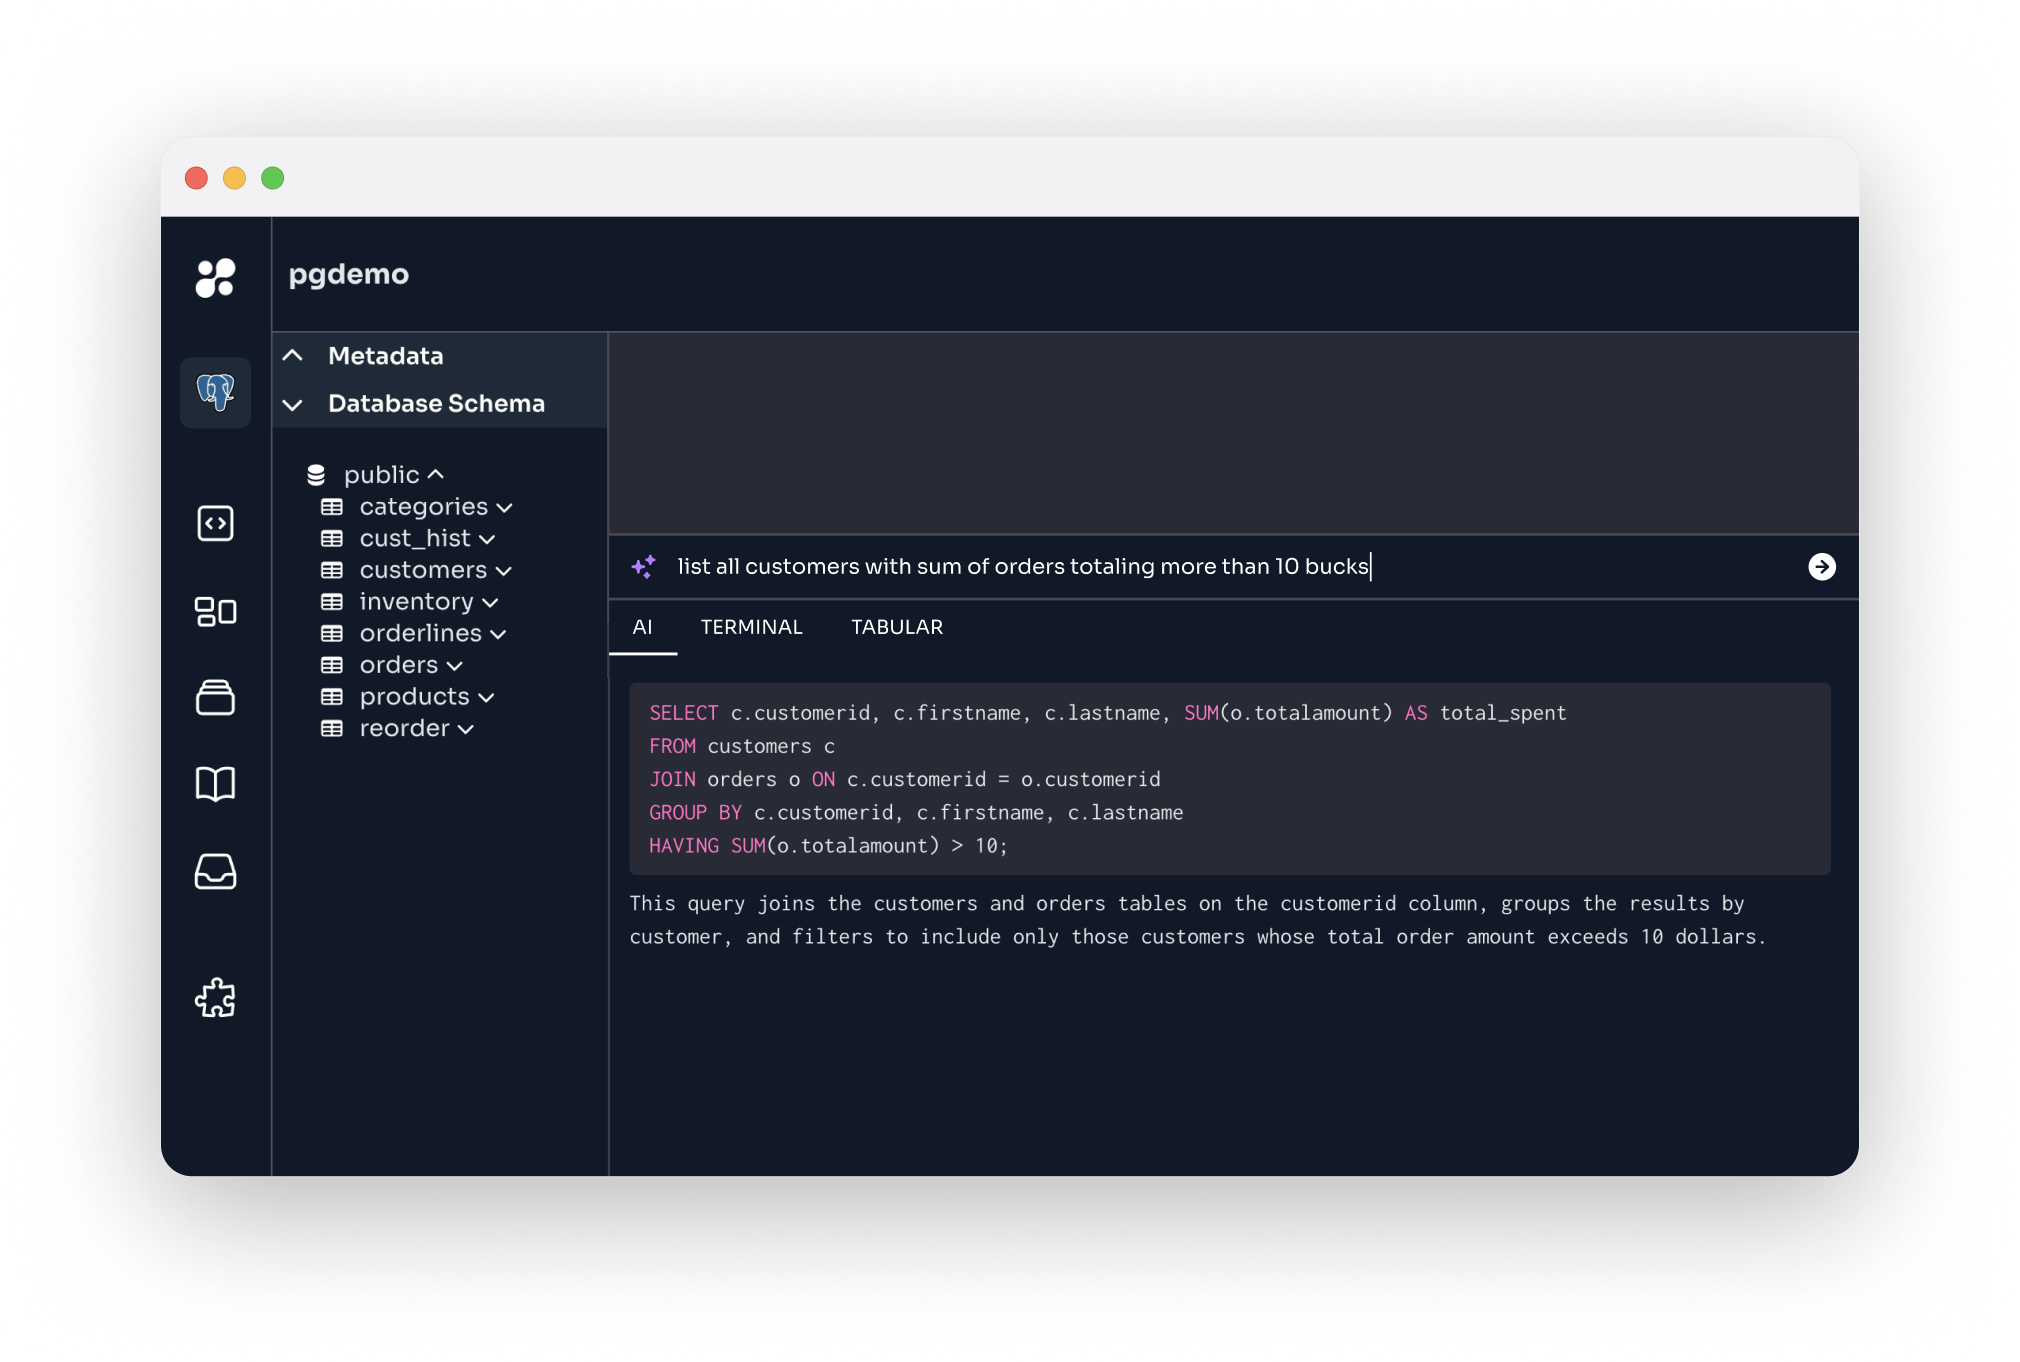Image resolution: width=2020 pixels, height=1362 pixels.
Task: Click the four-dot app logo
Action: [215, 277]
